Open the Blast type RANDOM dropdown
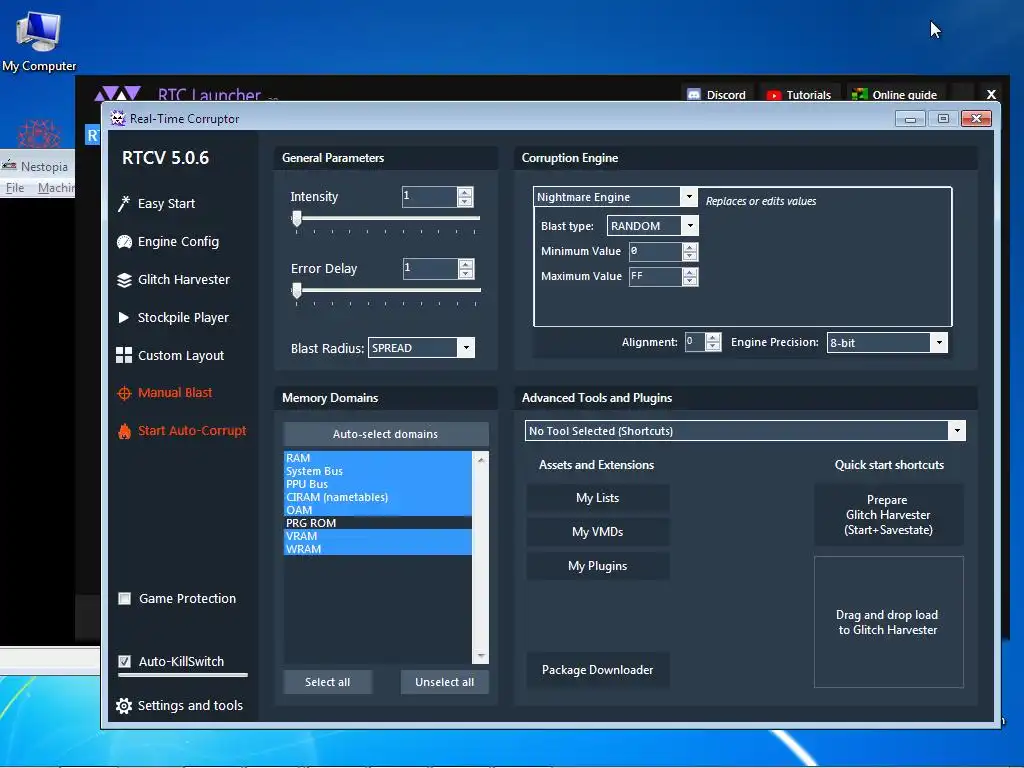This screenshot has width=1024, height=768. coord(690,226)
